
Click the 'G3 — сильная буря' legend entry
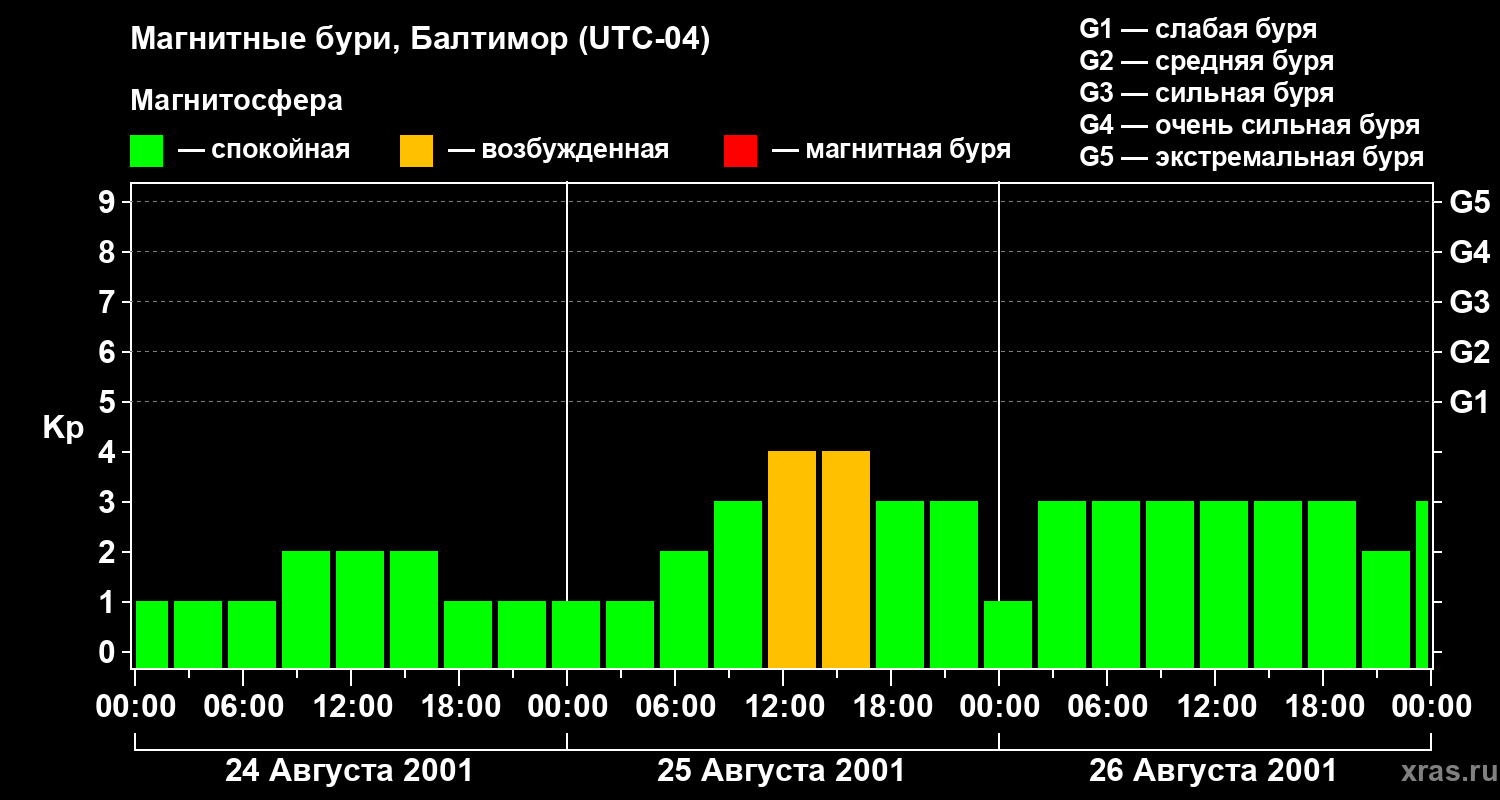[x=1207, y=93]
